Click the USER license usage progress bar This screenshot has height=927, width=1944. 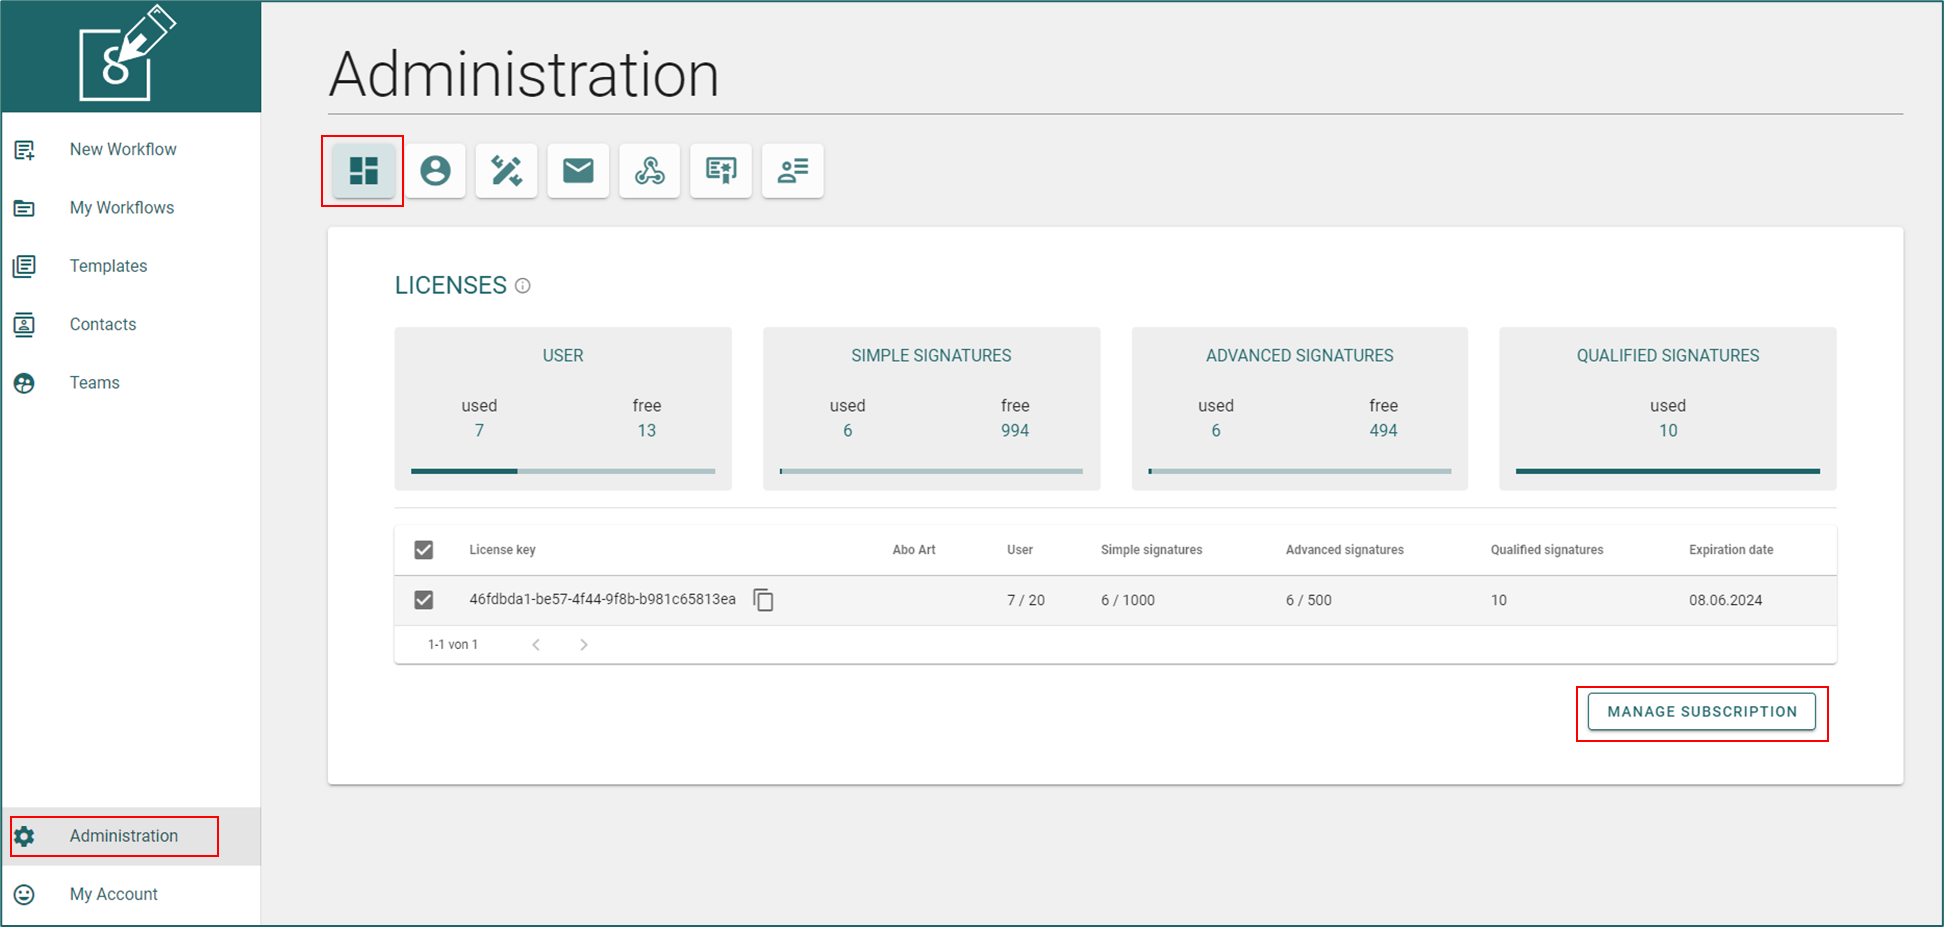[x=563, y=471]
